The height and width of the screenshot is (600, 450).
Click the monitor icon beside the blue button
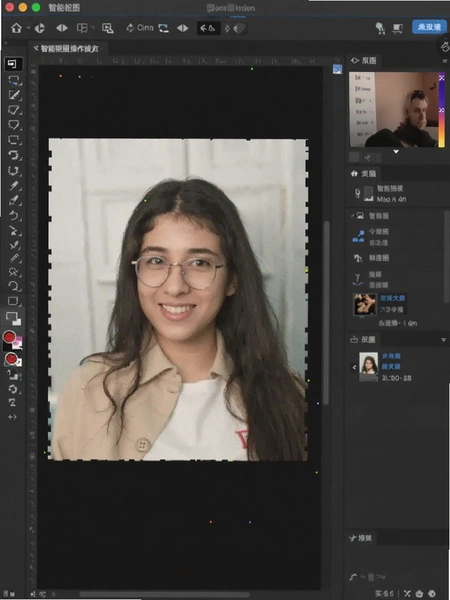(398, 28)
